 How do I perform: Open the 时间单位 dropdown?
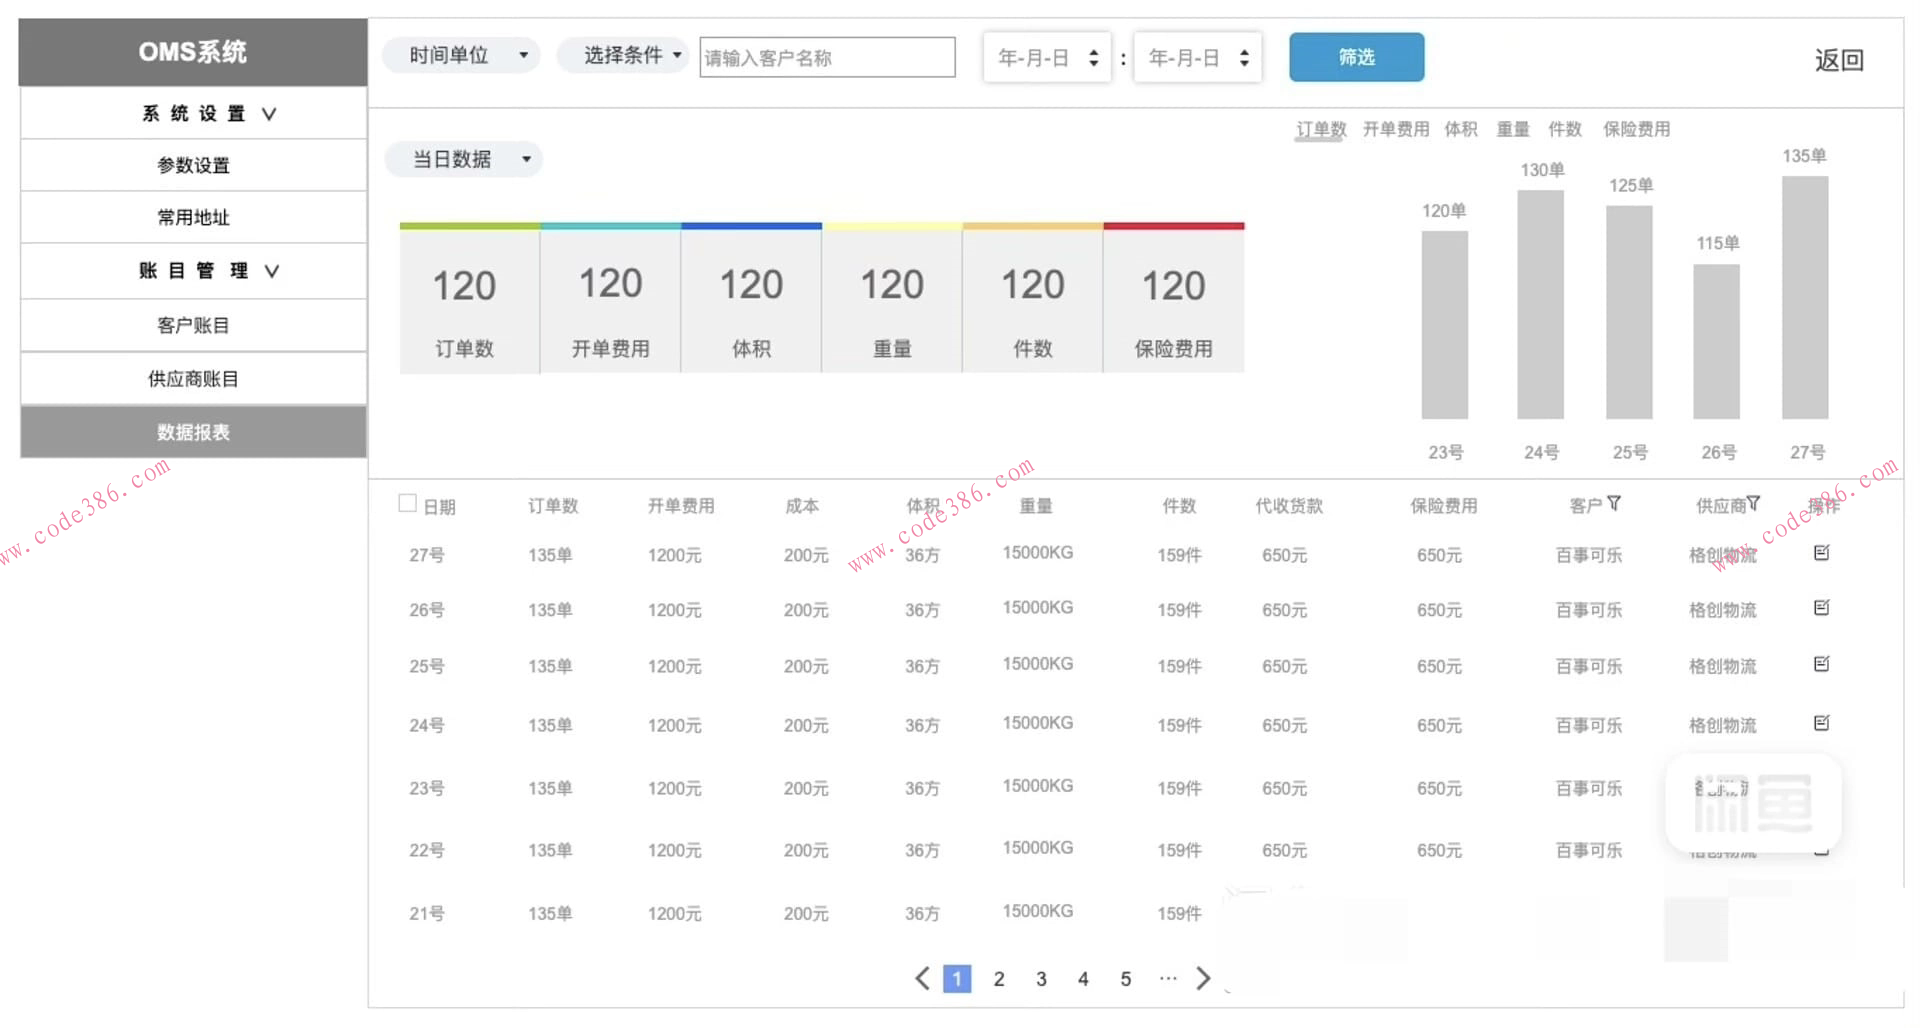coord(461,55)
